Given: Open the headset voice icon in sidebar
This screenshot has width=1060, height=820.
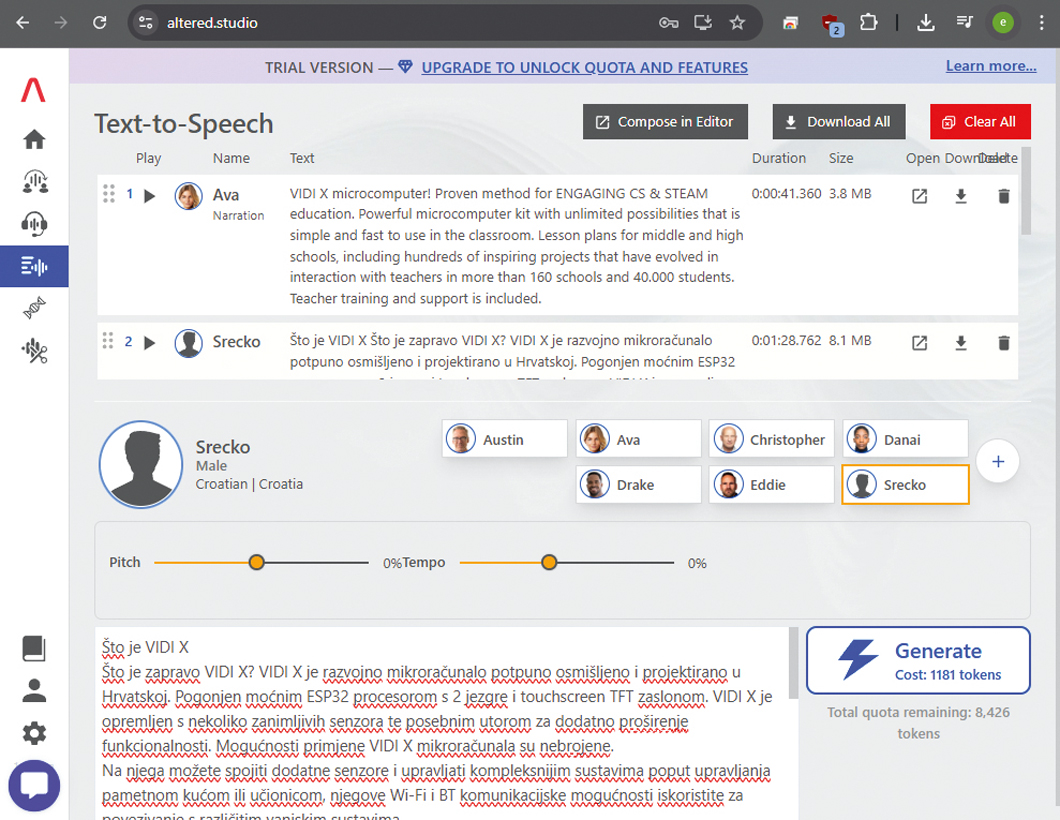Looking at the screenshot, I should pos(34,224).
